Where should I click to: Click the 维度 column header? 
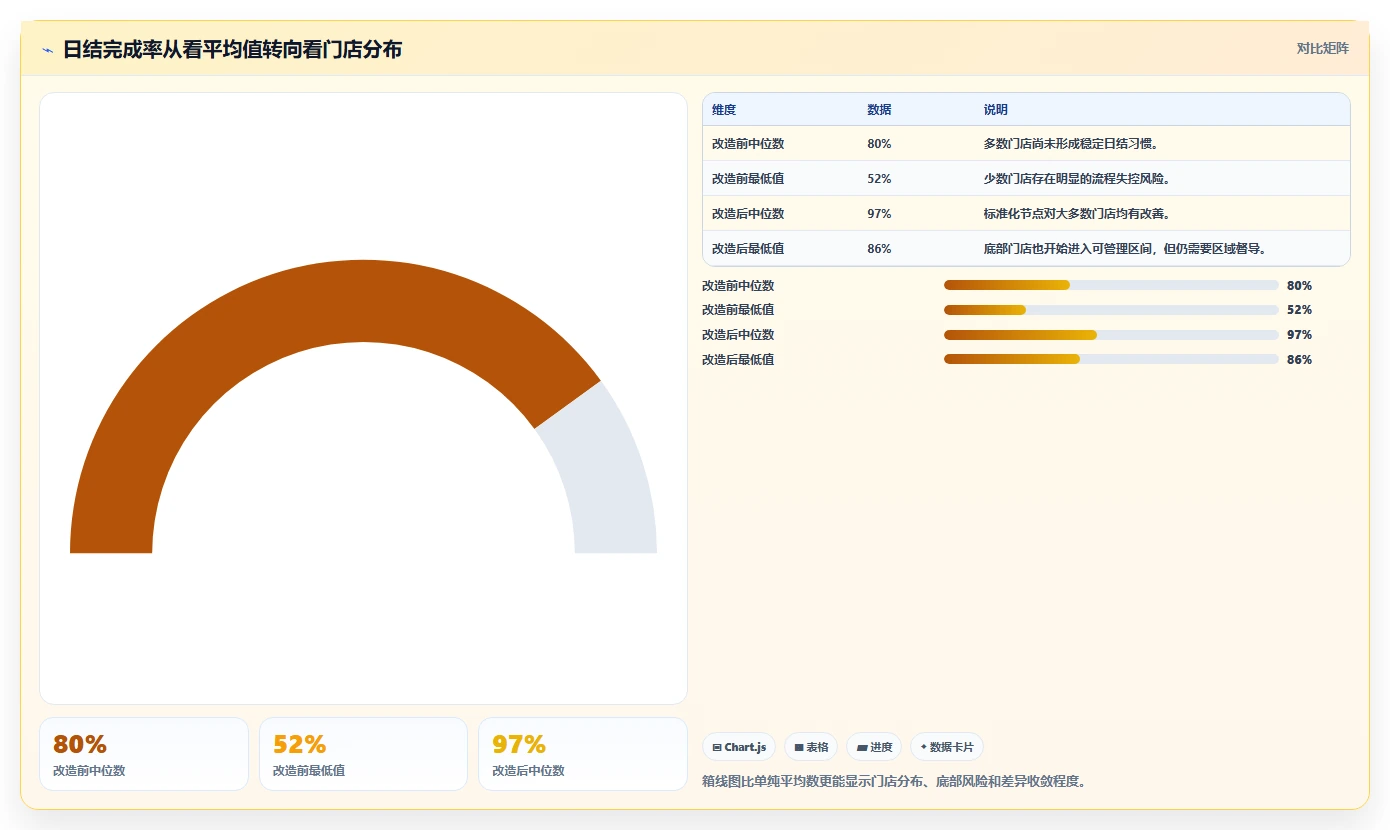click(x=724, y=110)
